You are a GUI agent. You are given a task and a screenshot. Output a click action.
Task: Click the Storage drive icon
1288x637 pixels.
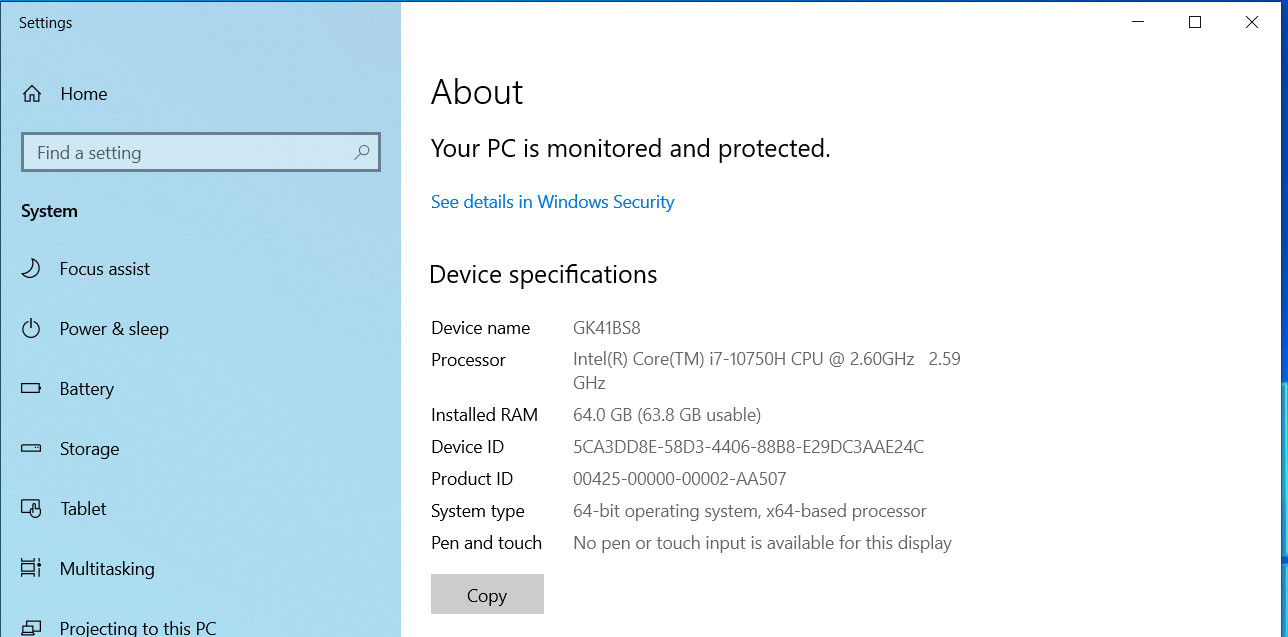point(31,448)
